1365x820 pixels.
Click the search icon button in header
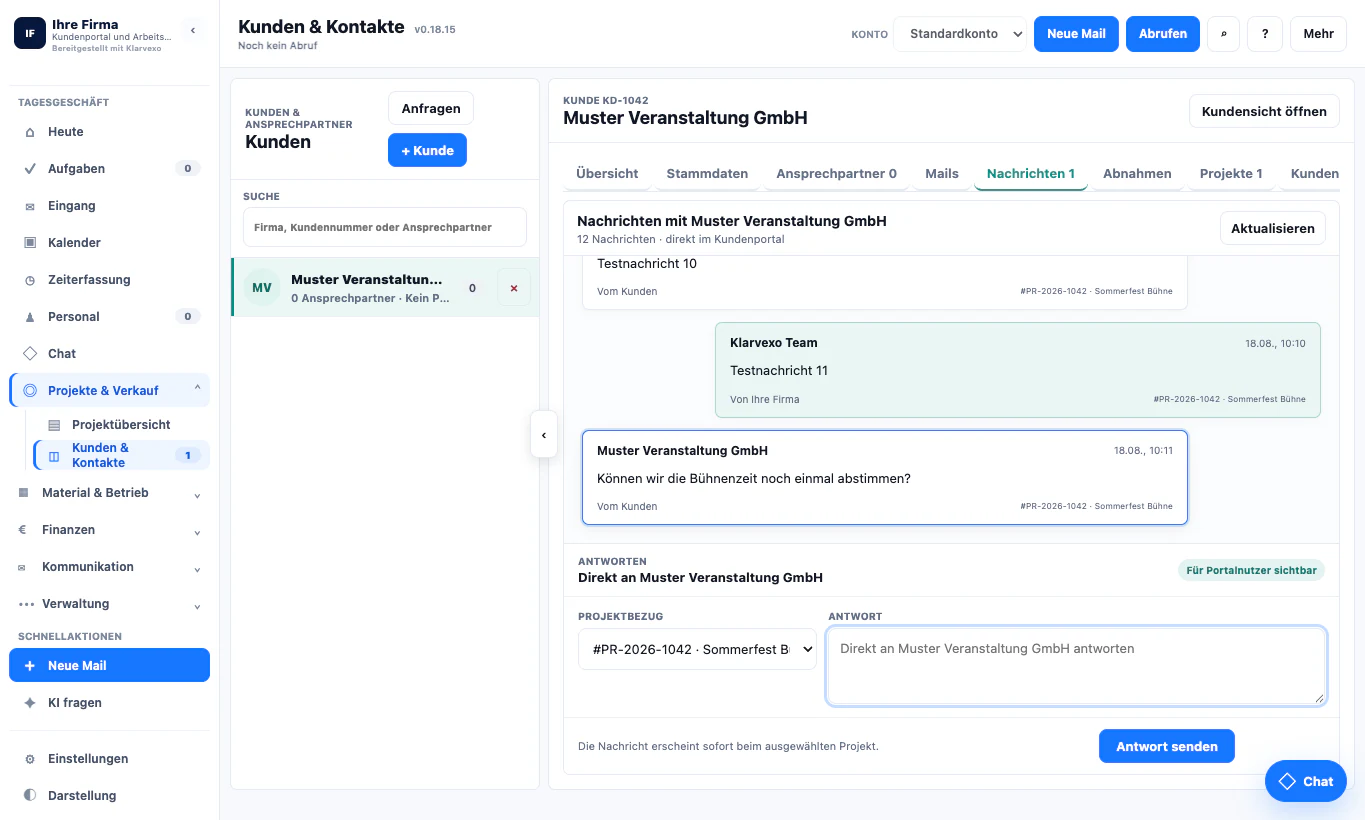[1223, 34]
